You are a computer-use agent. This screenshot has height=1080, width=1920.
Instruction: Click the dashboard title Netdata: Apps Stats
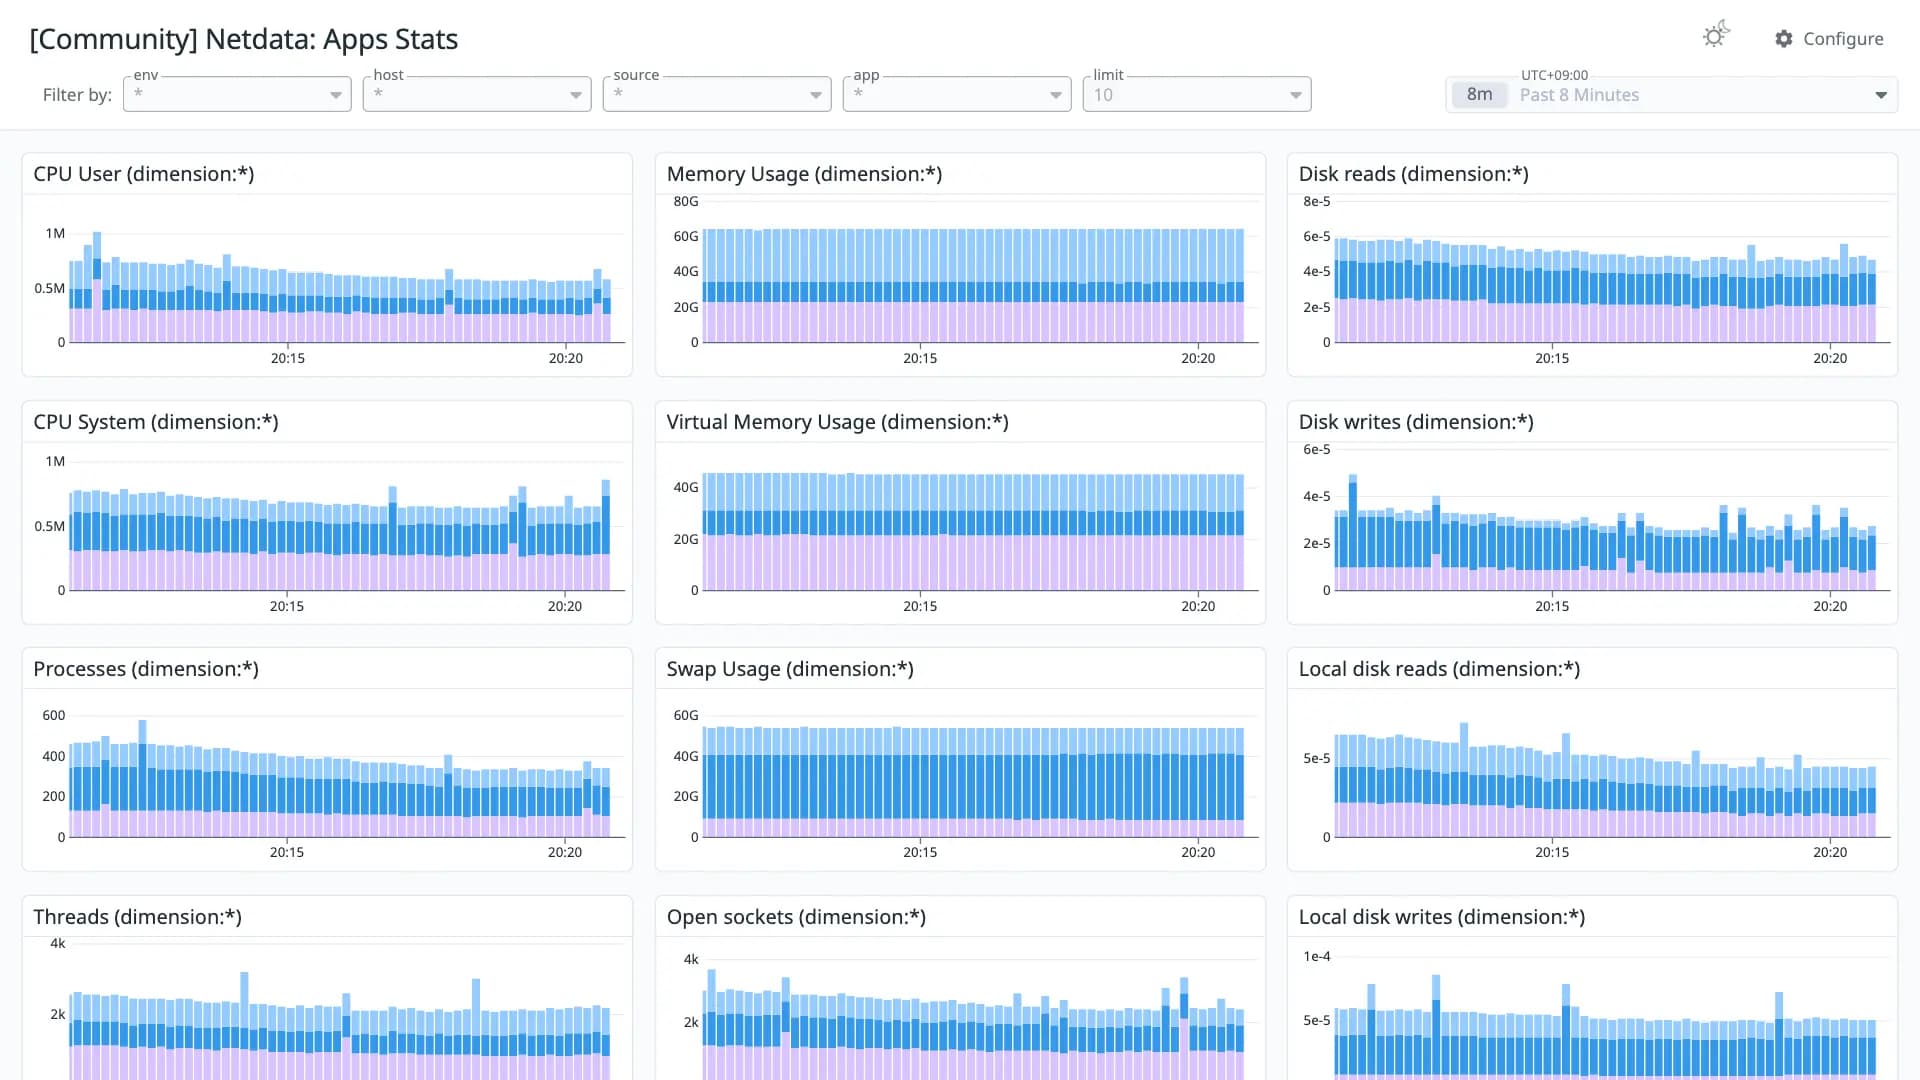click(x=243, y=39)
